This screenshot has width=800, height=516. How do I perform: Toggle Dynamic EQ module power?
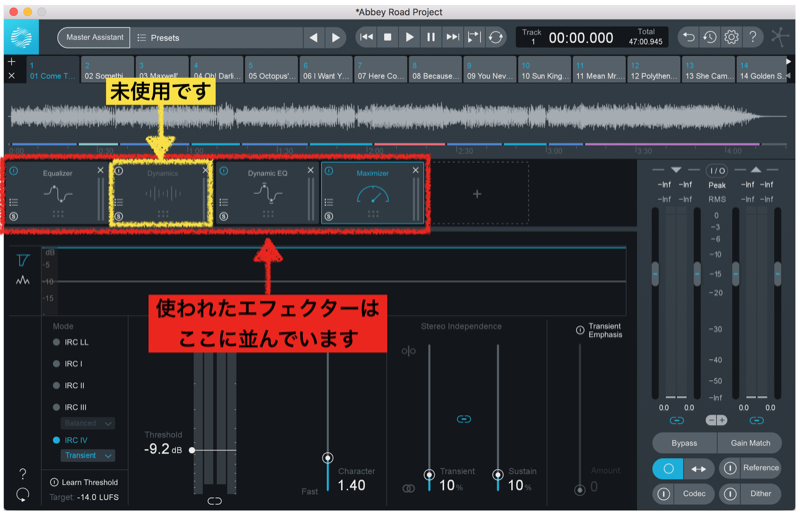click(x=224, y=171)
